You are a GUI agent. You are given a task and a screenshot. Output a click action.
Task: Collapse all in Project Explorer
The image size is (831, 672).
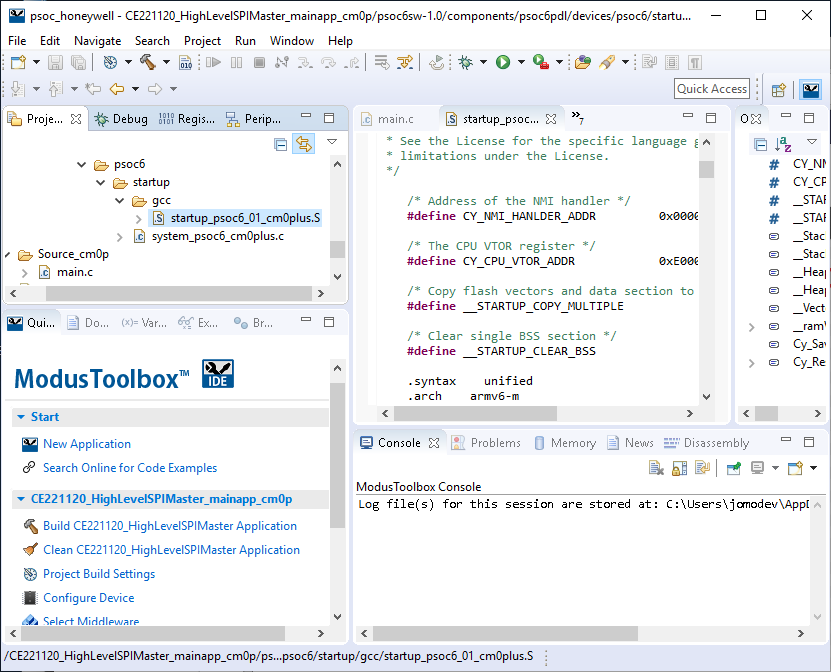(x=281, y=145)
